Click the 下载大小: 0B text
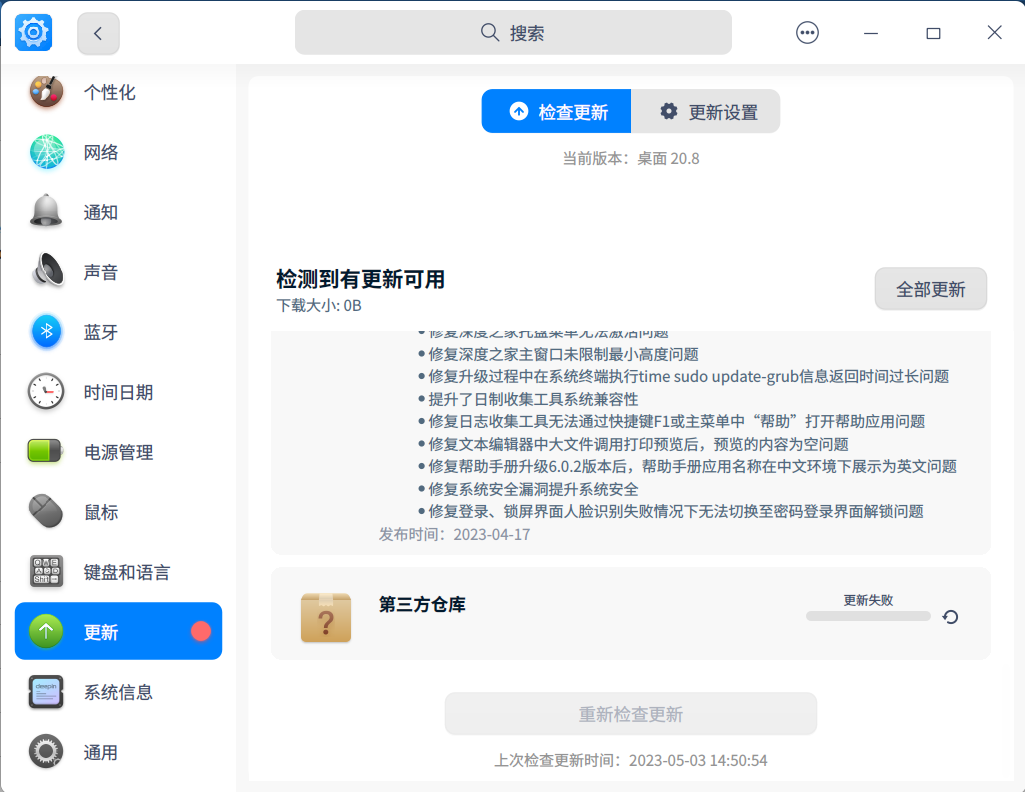This screenshot has height=792, width=1025. tap(319, 305)
